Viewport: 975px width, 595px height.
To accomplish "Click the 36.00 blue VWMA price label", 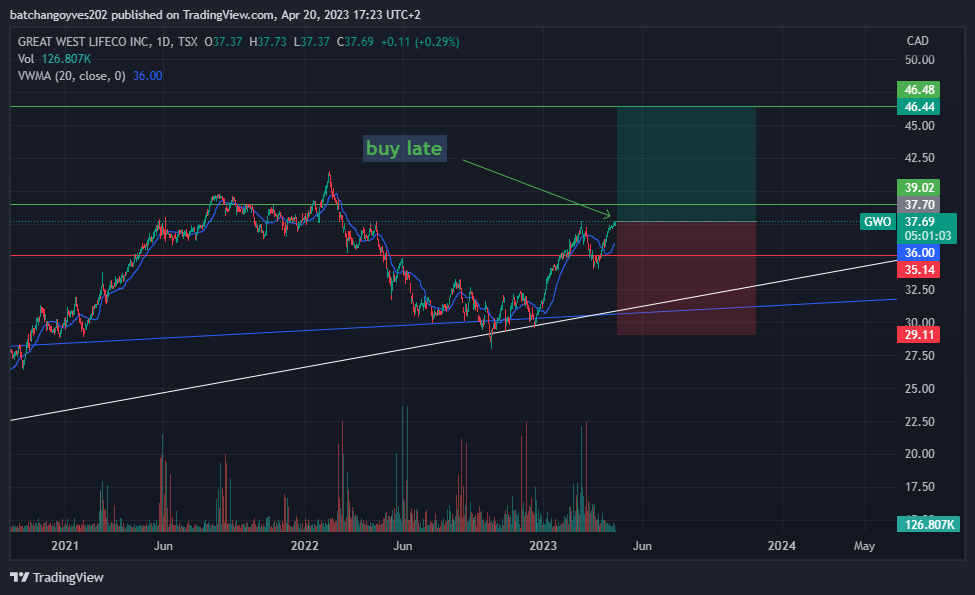I will point(919,252).
